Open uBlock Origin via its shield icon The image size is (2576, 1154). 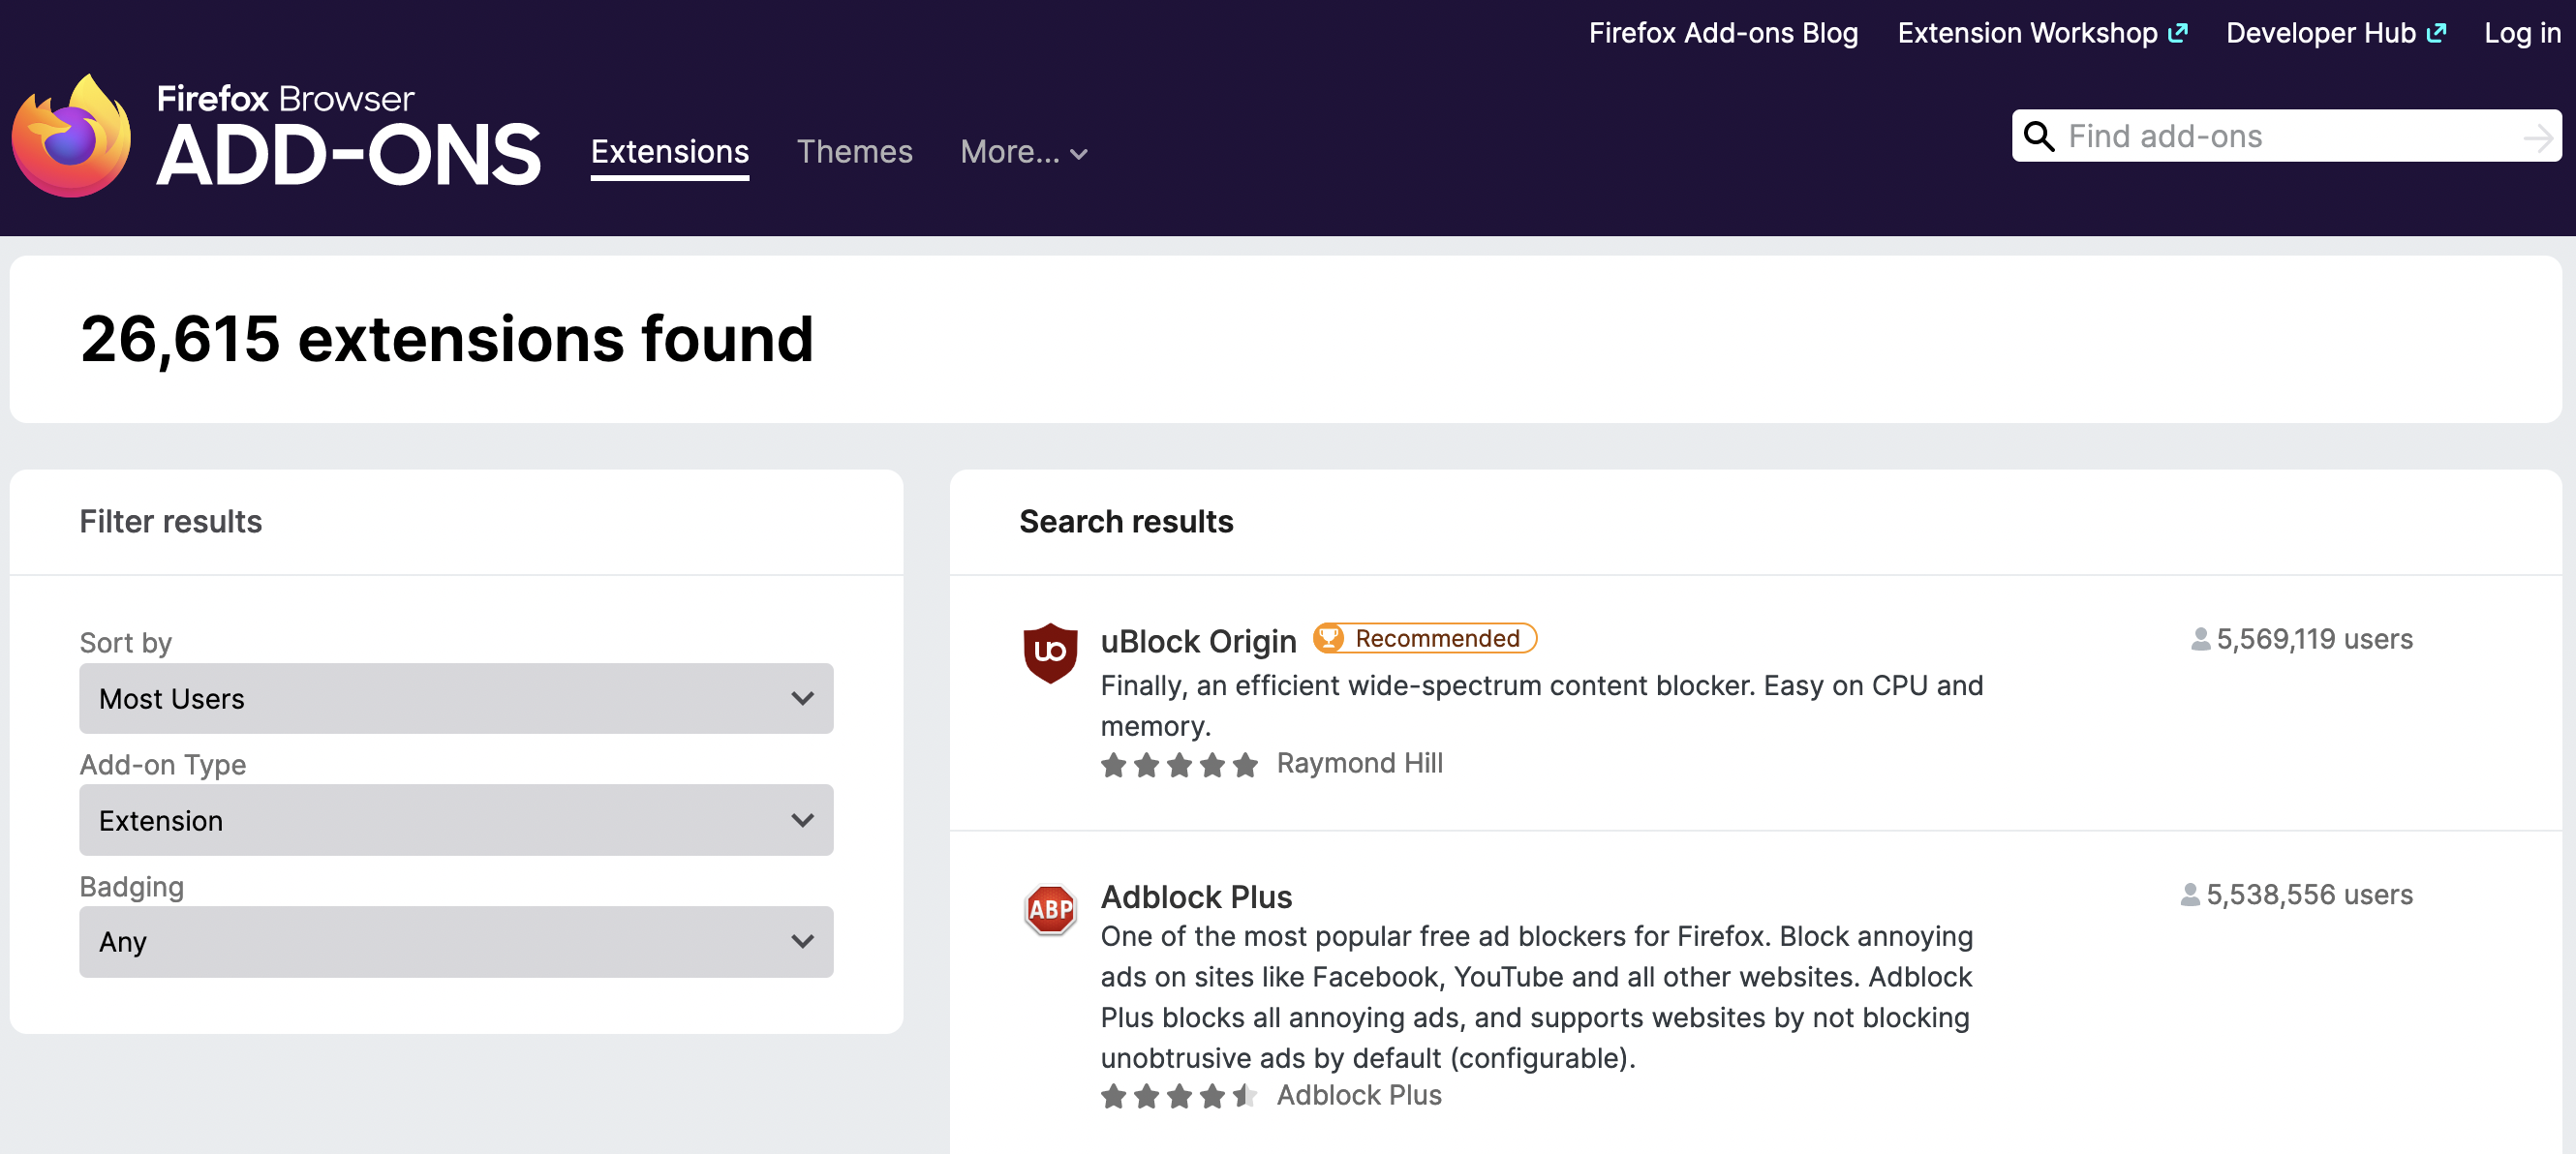[x=1050, y=653]
